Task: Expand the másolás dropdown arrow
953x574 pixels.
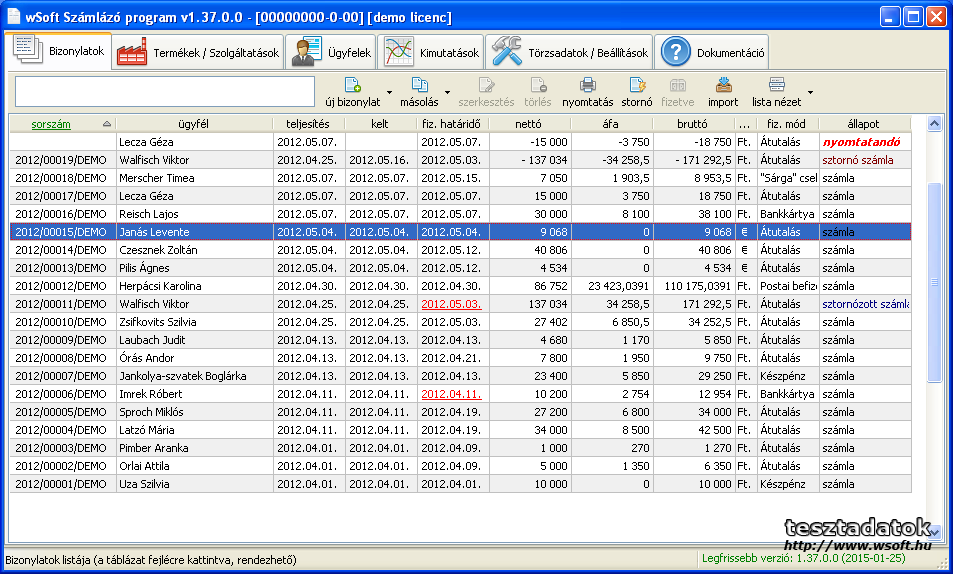Action: tap(447, 92)
